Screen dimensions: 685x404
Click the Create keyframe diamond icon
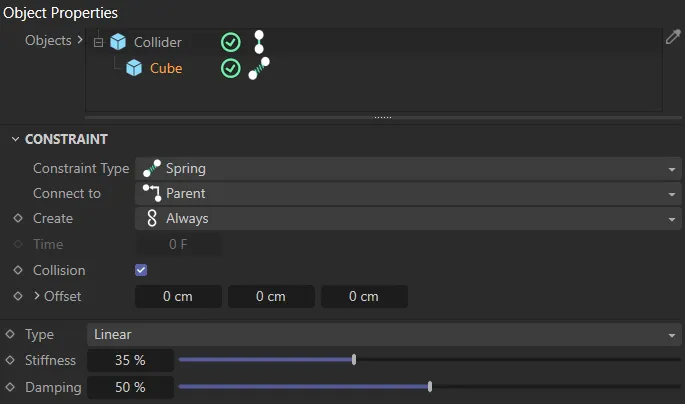tap(17, 218)
